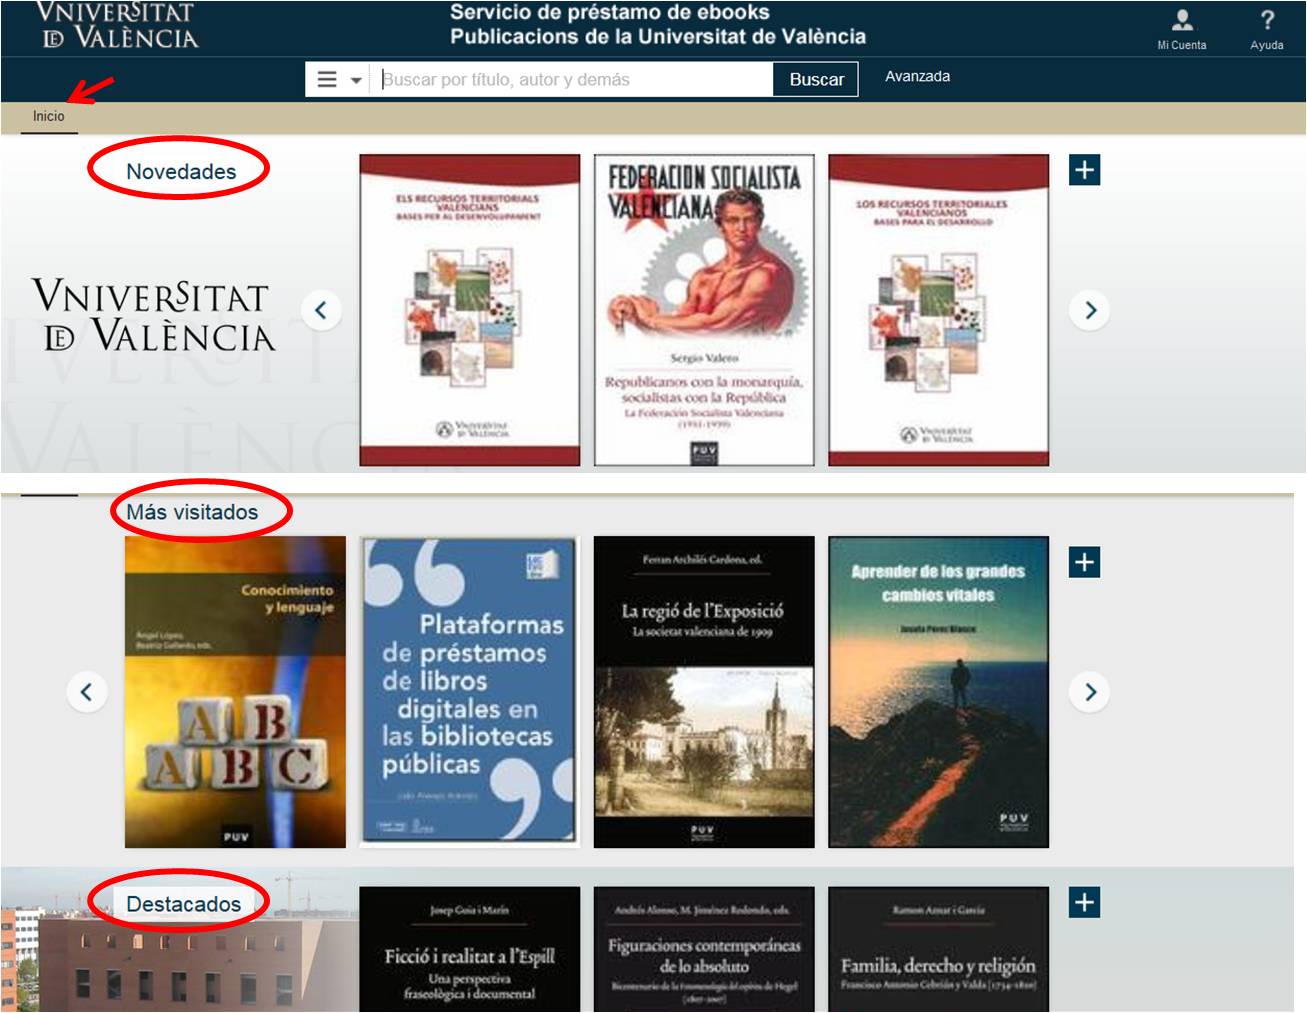Open 'Ficció i realitat a l'Espill' book cover
Screen dimensions: 1307x1013
[470, 949]
